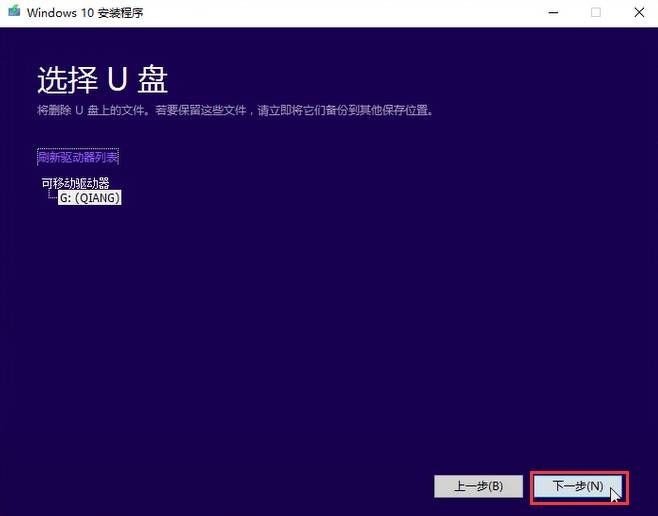This screenshot has width=658, height=516.
Task: Go back with the 上一步(B) button
Action: pyautogui.click(x=478, y=487)
